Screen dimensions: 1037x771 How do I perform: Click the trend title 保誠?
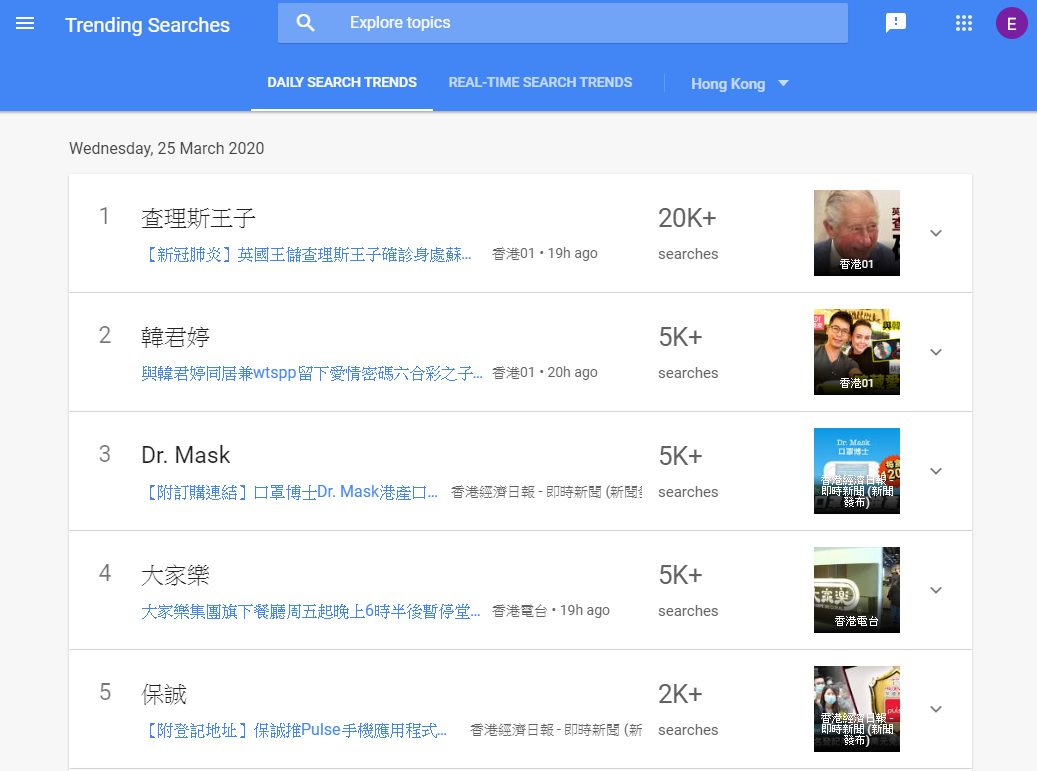(164, 694)
